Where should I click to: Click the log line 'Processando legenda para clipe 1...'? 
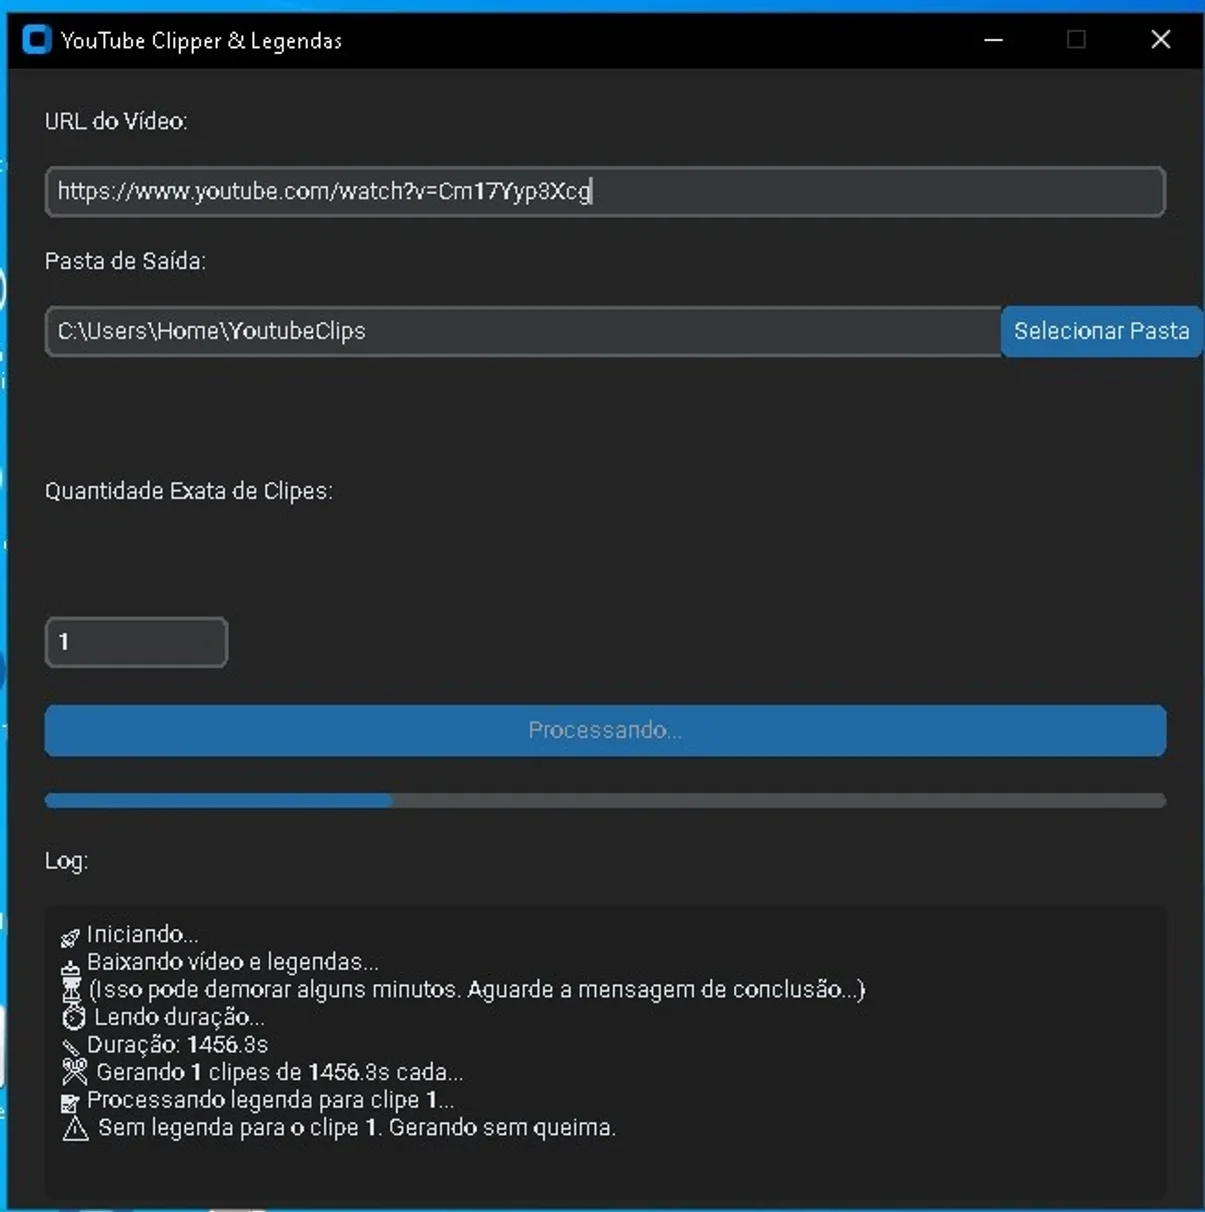[x=271, y=1100]
